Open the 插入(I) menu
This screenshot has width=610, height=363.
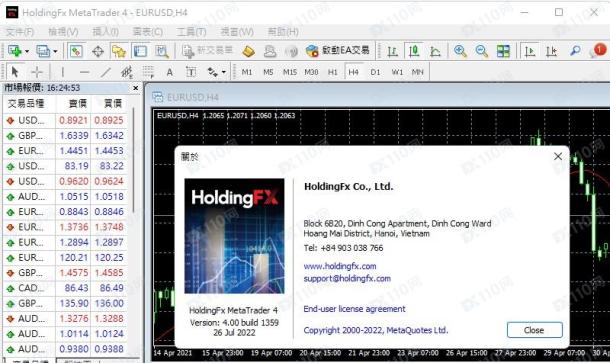105,32
